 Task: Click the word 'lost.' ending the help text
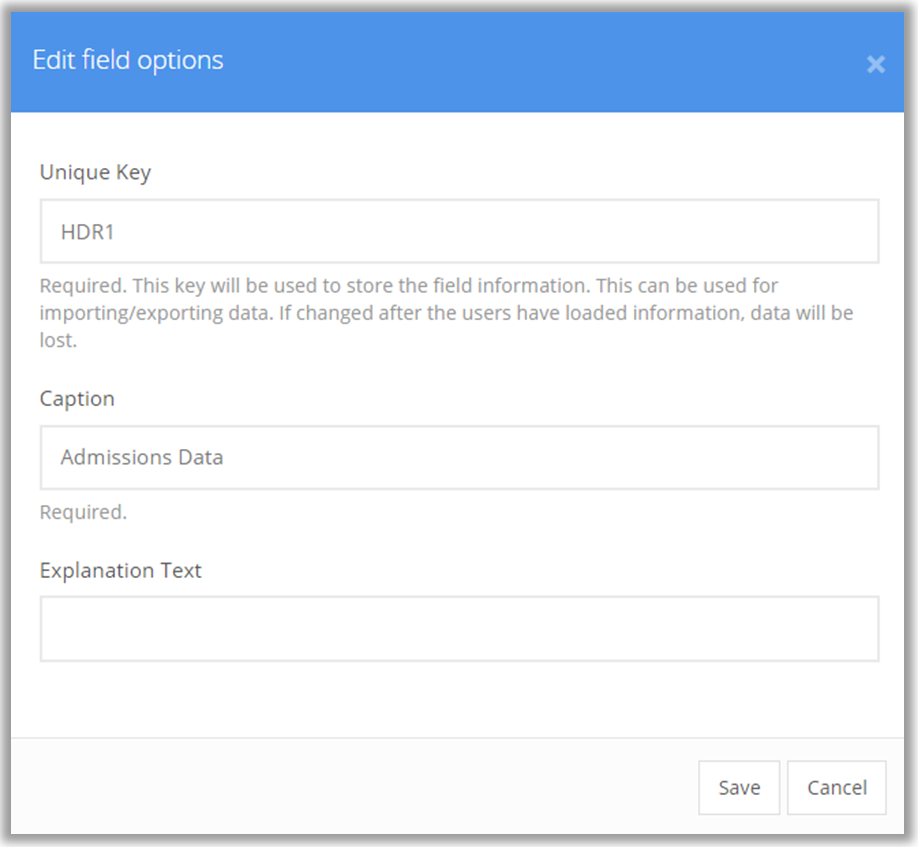coord(59,339)
